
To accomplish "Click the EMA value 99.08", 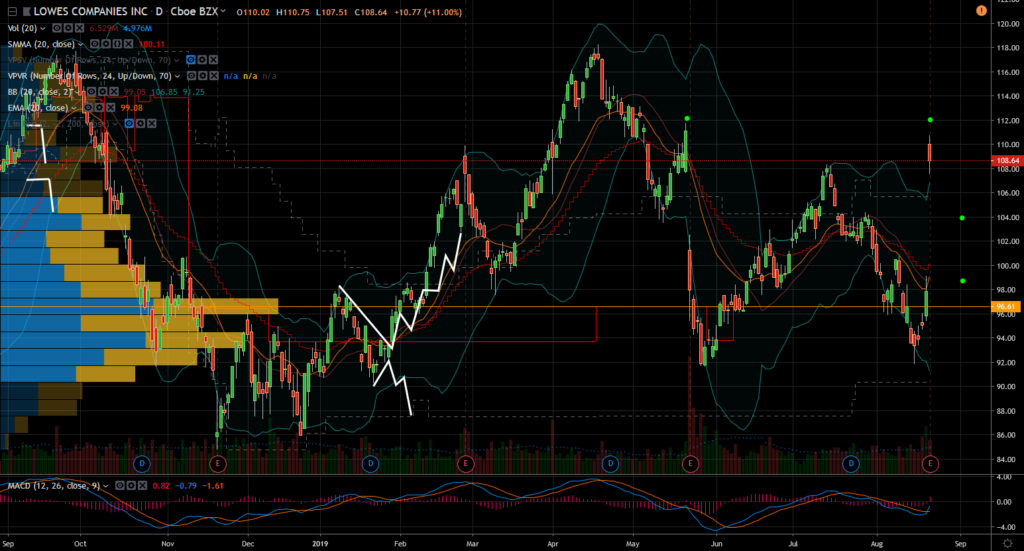I will pos(131,108).
